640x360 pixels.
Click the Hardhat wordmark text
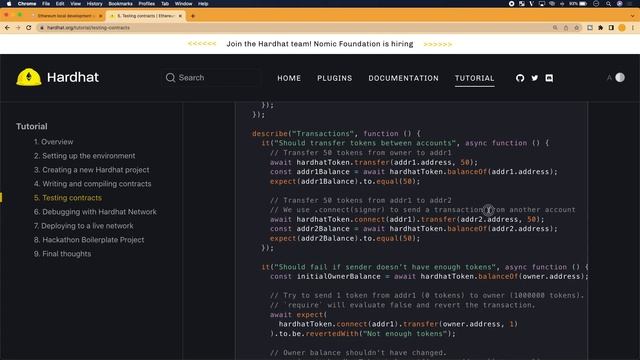pyautogui.click(x=73, y=77)
